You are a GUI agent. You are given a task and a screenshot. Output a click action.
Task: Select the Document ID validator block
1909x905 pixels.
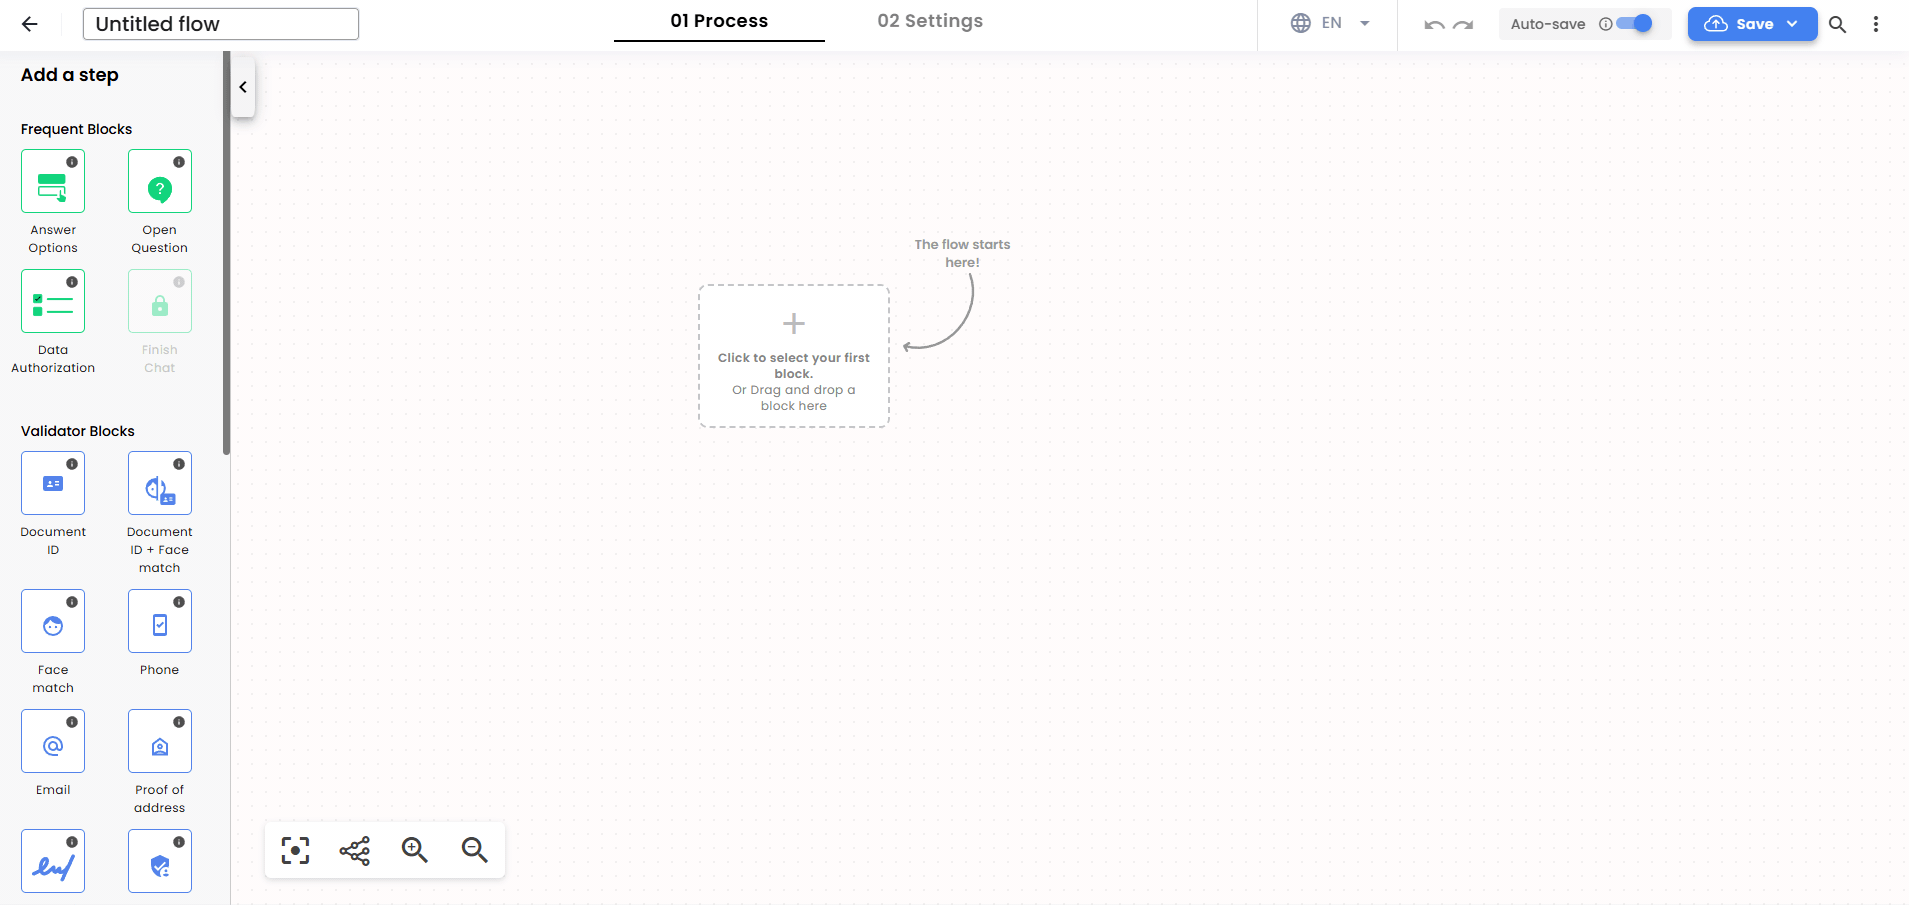click(x=53, y=483)
